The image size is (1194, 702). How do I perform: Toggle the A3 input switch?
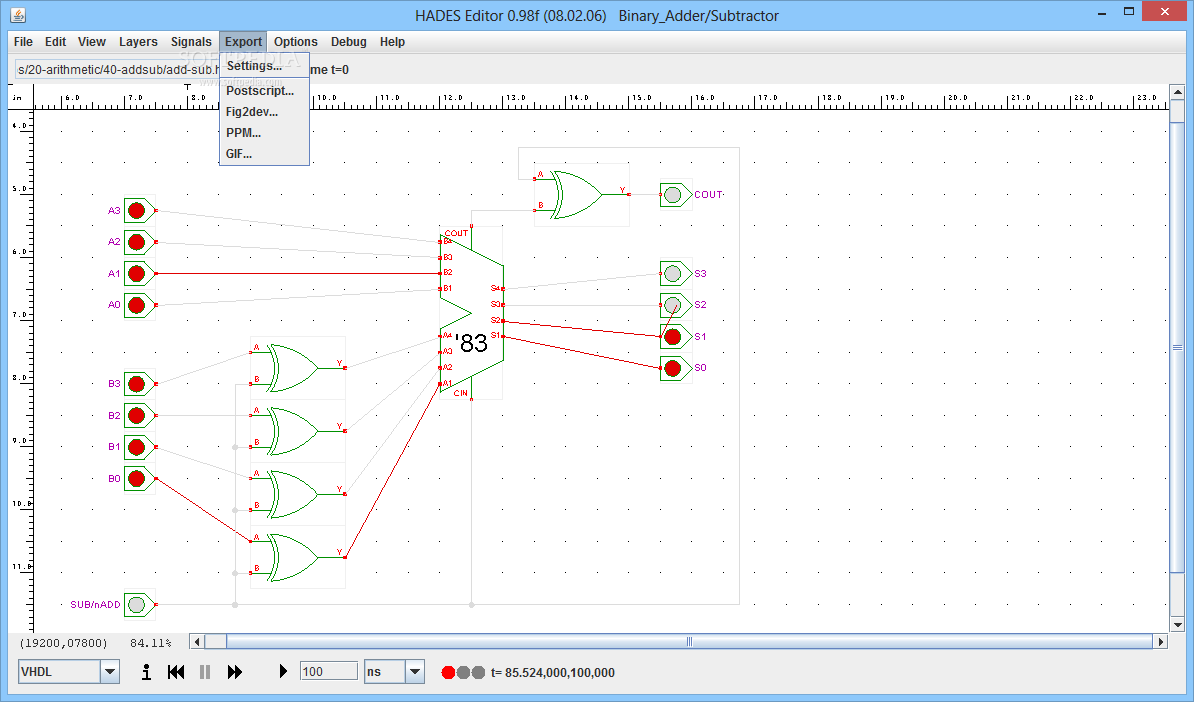click(x=136, y=210)
